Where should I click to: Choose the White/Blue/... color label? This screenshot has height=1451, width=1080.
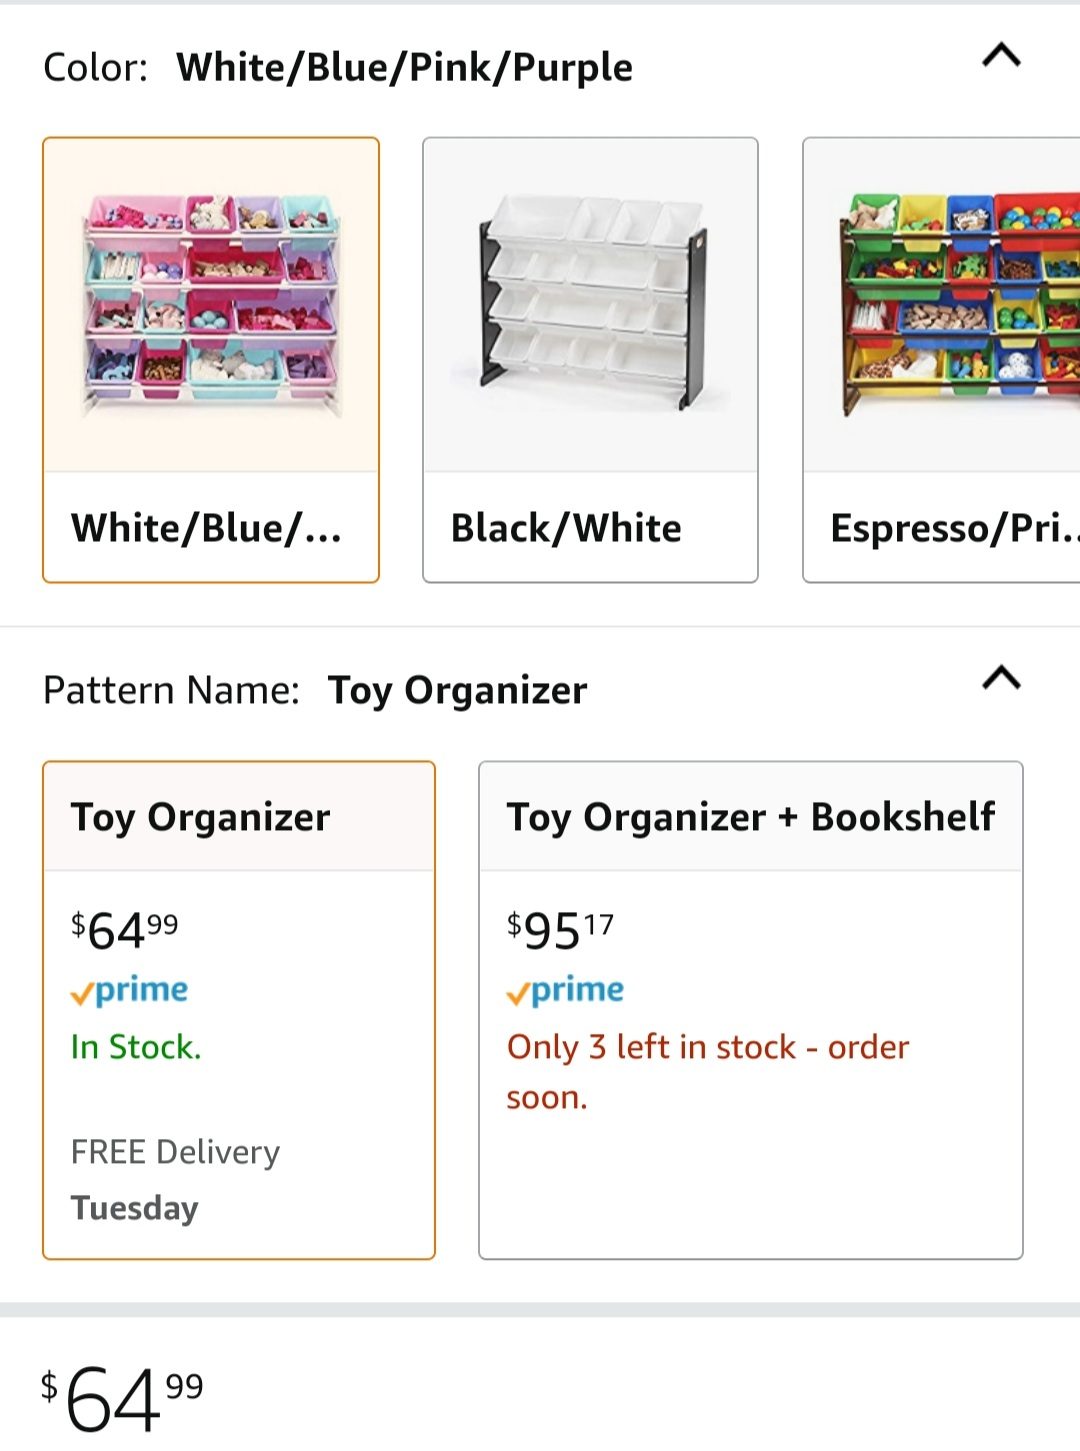click(x=206, y=528)
